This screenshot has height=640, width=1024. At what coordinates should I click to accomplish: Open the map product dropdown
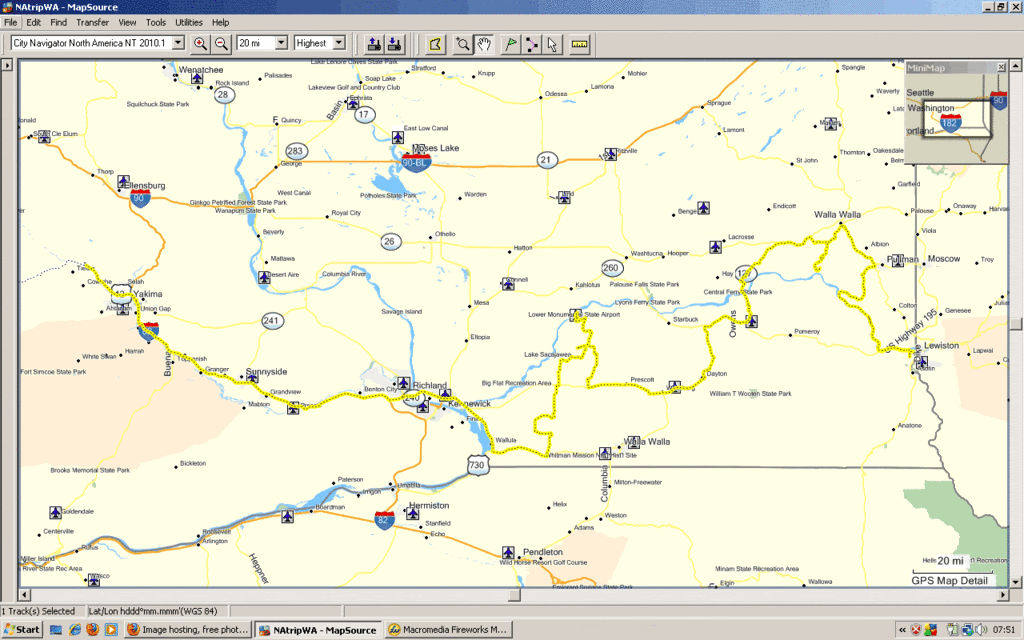[178, 43]
